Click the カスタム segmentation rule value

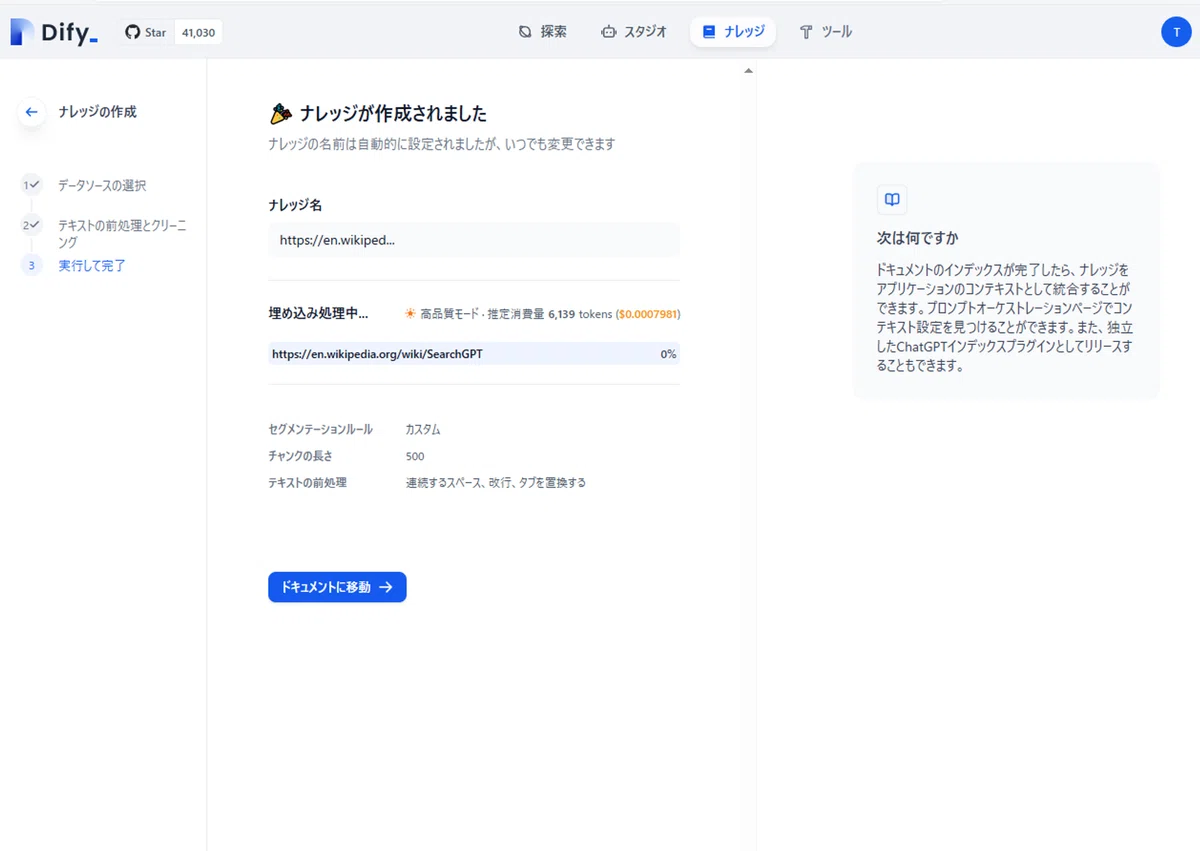(423, 430)
